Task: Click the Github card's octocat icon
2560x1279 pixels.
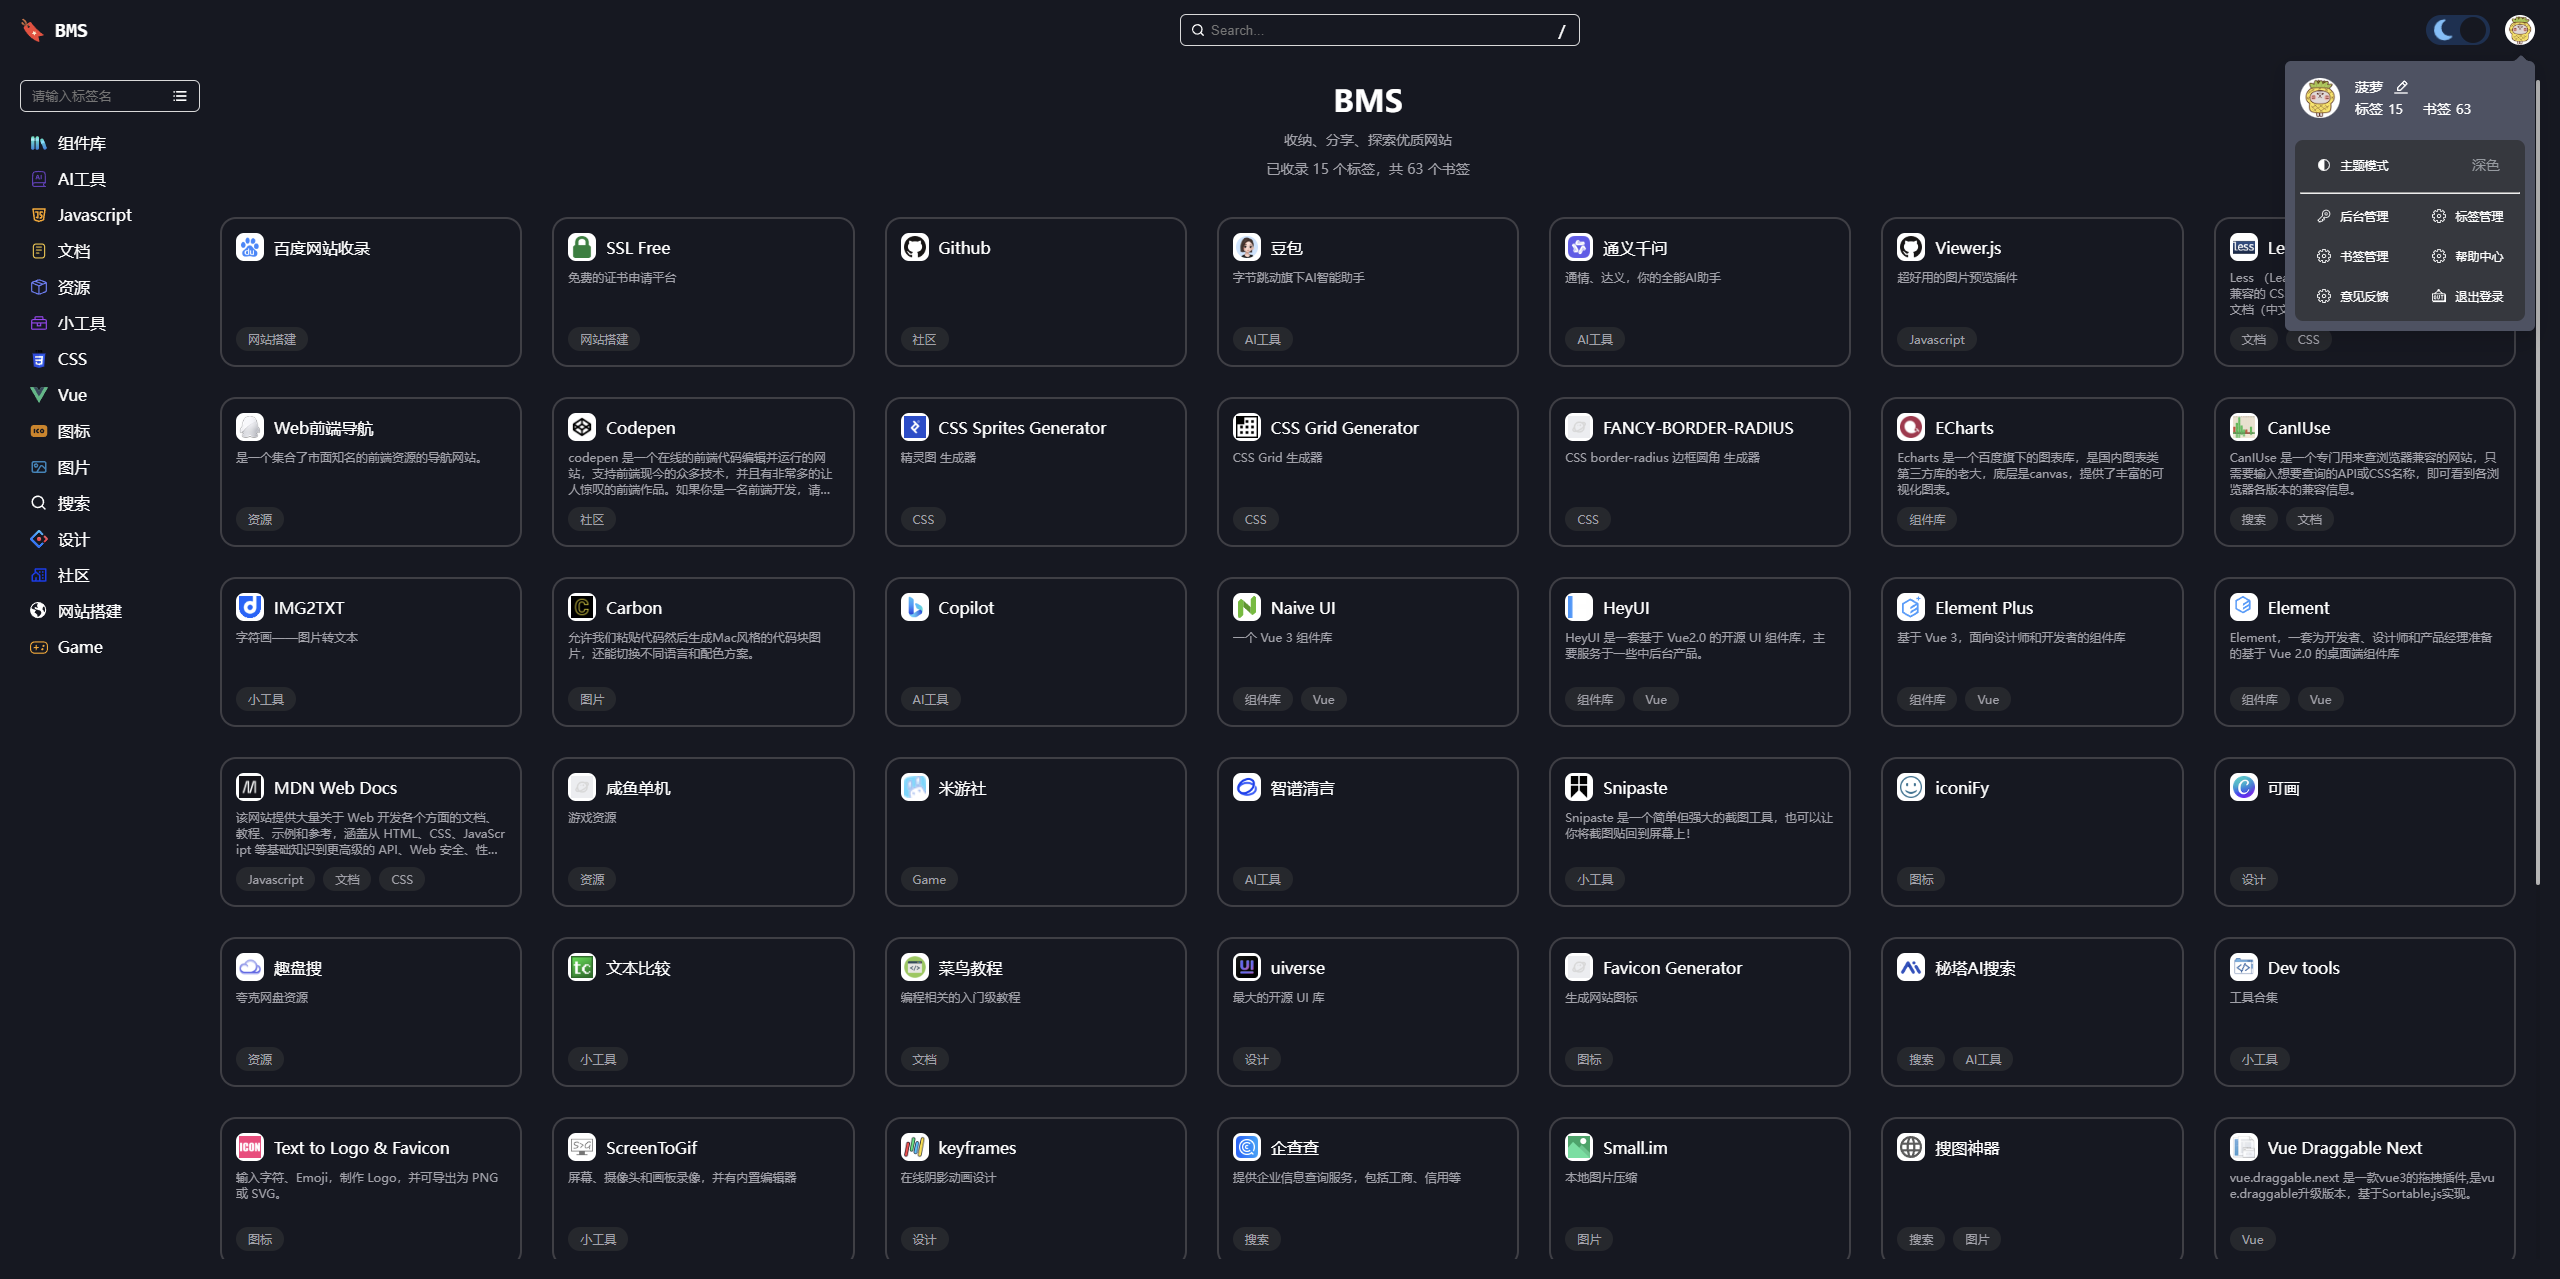Action: tap(914, 247)
